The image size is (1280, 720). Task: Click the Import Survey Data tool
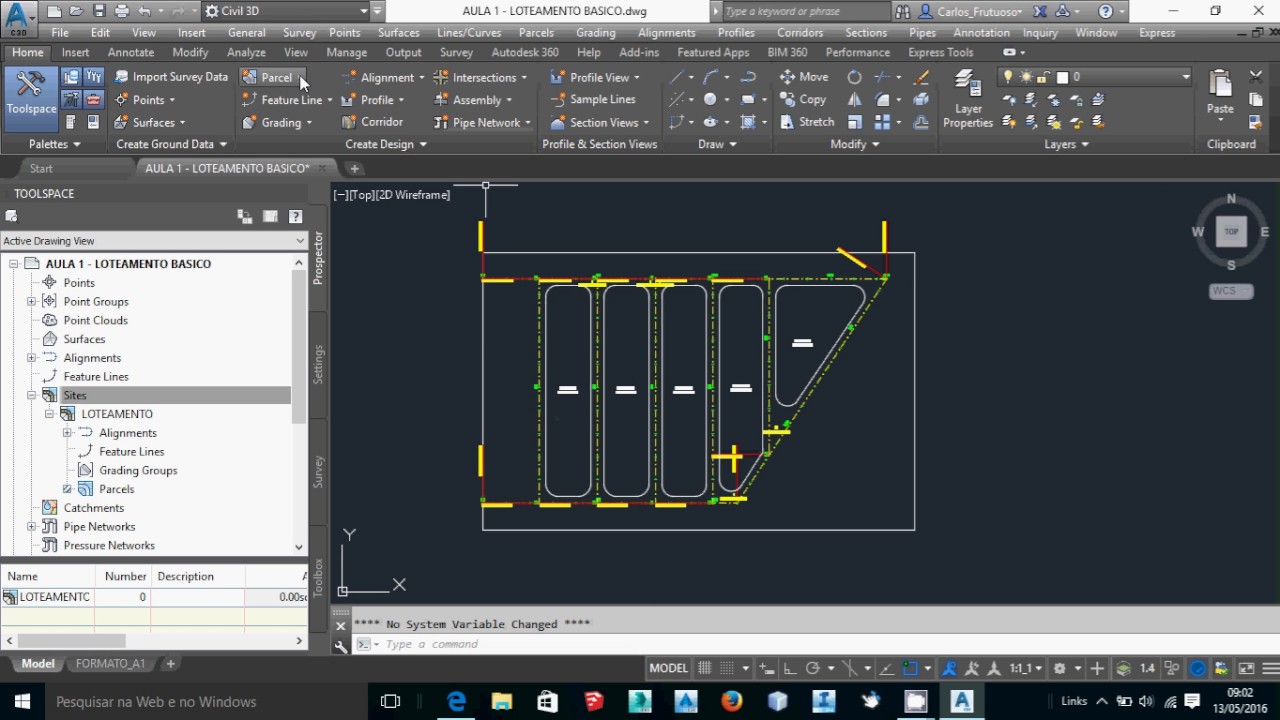[171, 77]
